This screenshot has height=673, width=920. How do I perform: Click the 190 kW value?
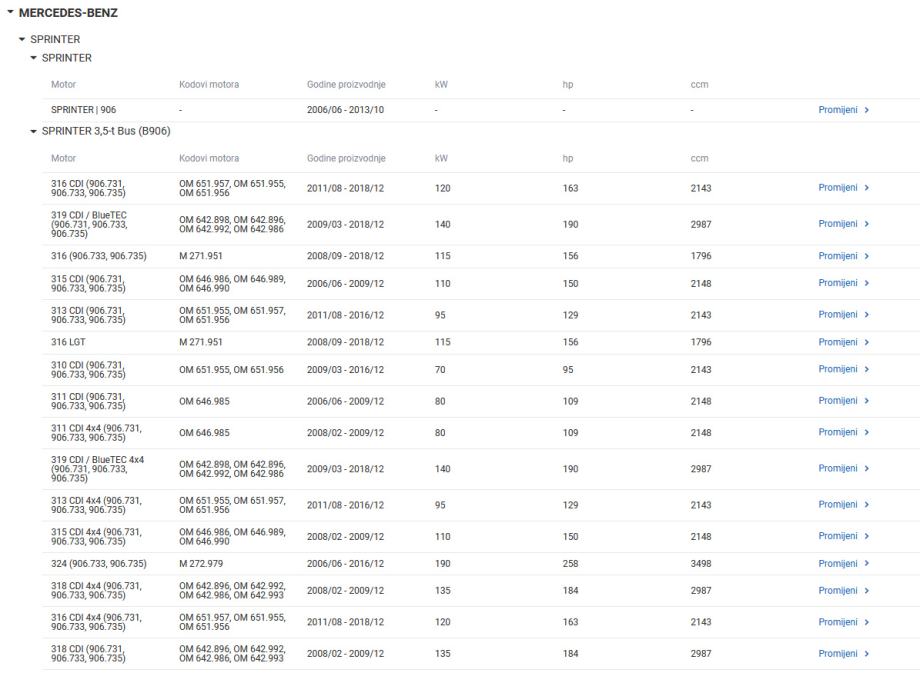(x=442, y=563)
